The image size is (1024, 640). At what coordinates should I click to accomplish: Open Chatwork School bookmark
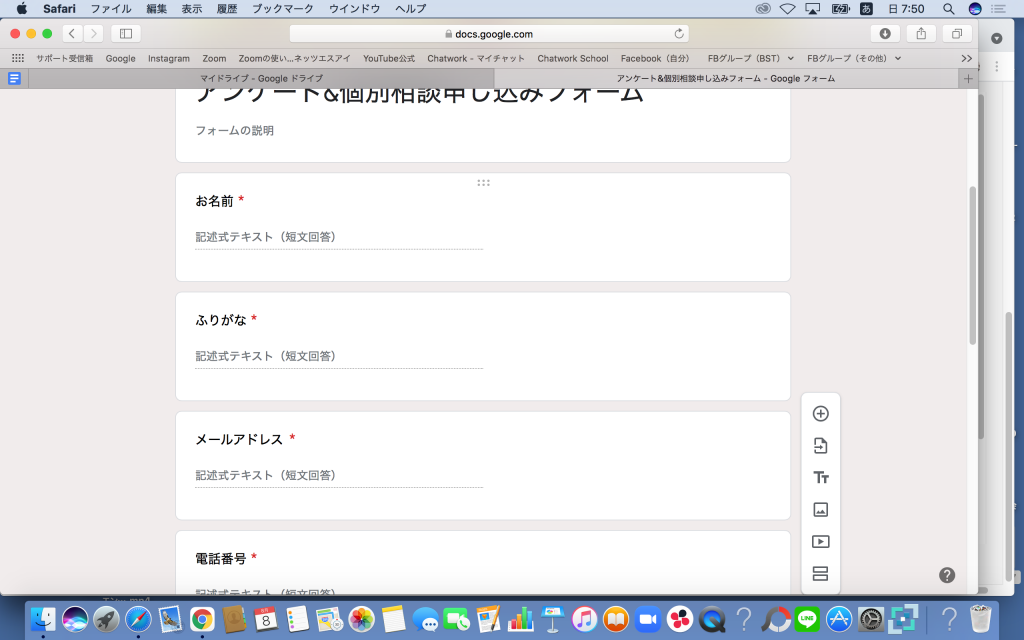pyautogui.click(x=573, y=58)
